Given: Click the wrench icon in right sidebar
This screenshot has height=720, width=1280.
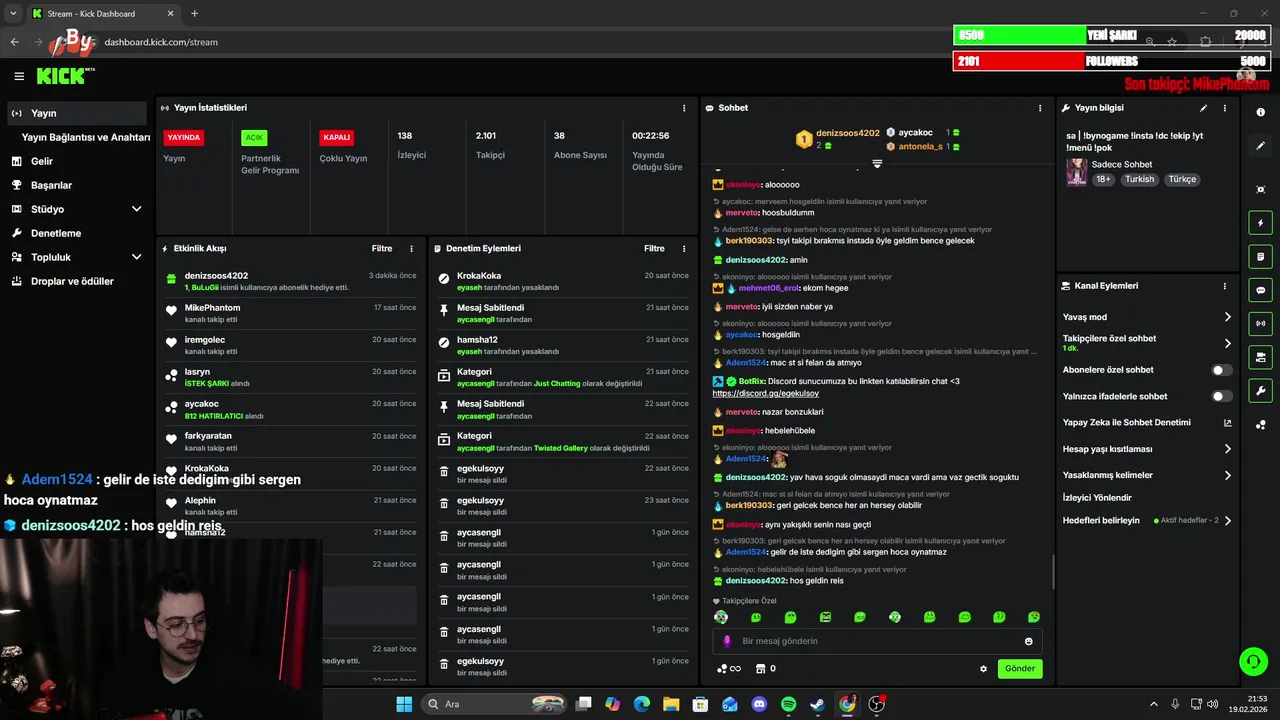Looking at the screenshot, I should tap(1260, 391).
